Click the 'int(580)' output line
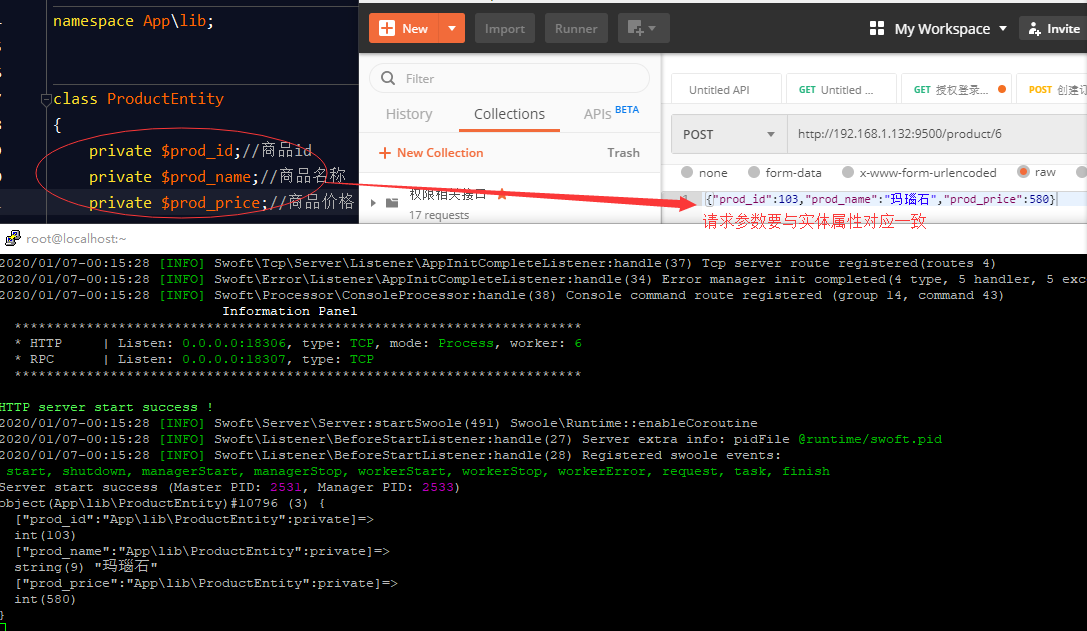This screenshot has height=631, width=1087. tap(45, 599)
